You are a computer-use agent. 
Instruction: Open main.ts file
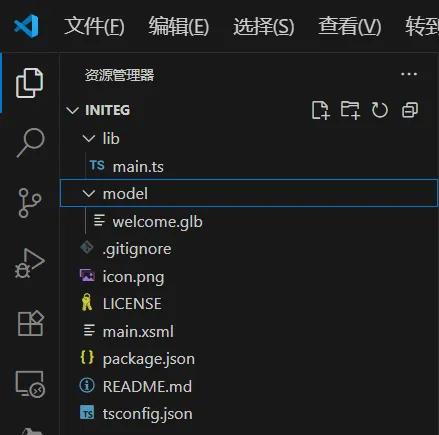(138, 166)
